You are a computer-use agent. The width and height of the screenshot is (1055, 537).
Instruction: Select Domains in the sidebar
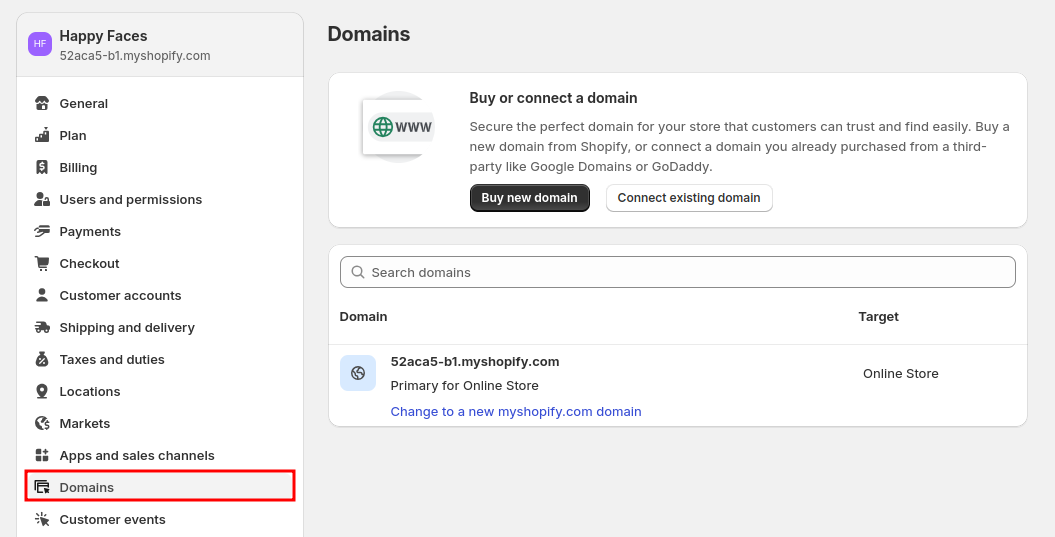[160, 486]
